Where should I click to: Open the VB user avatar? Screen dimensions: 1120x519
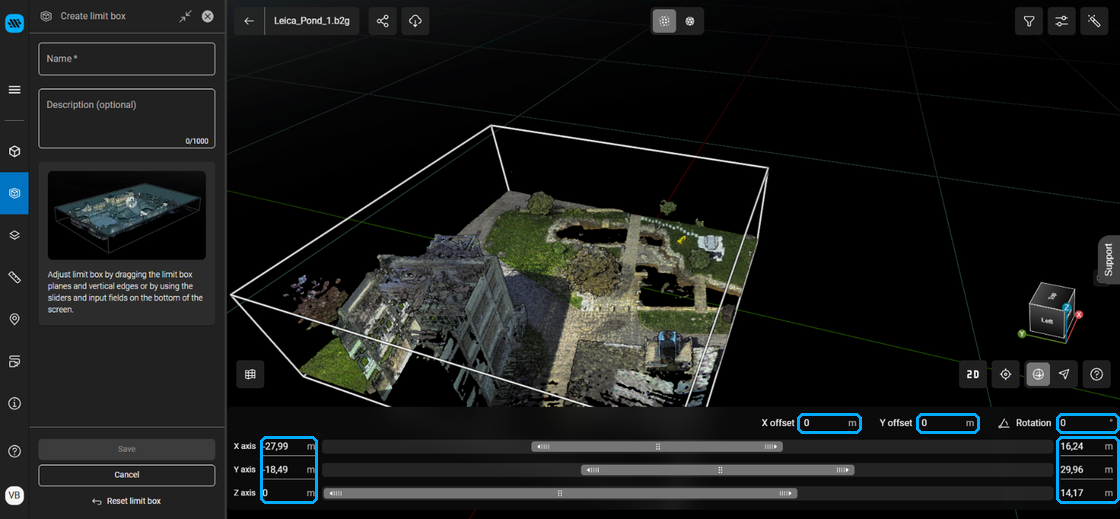pos(14,495)
